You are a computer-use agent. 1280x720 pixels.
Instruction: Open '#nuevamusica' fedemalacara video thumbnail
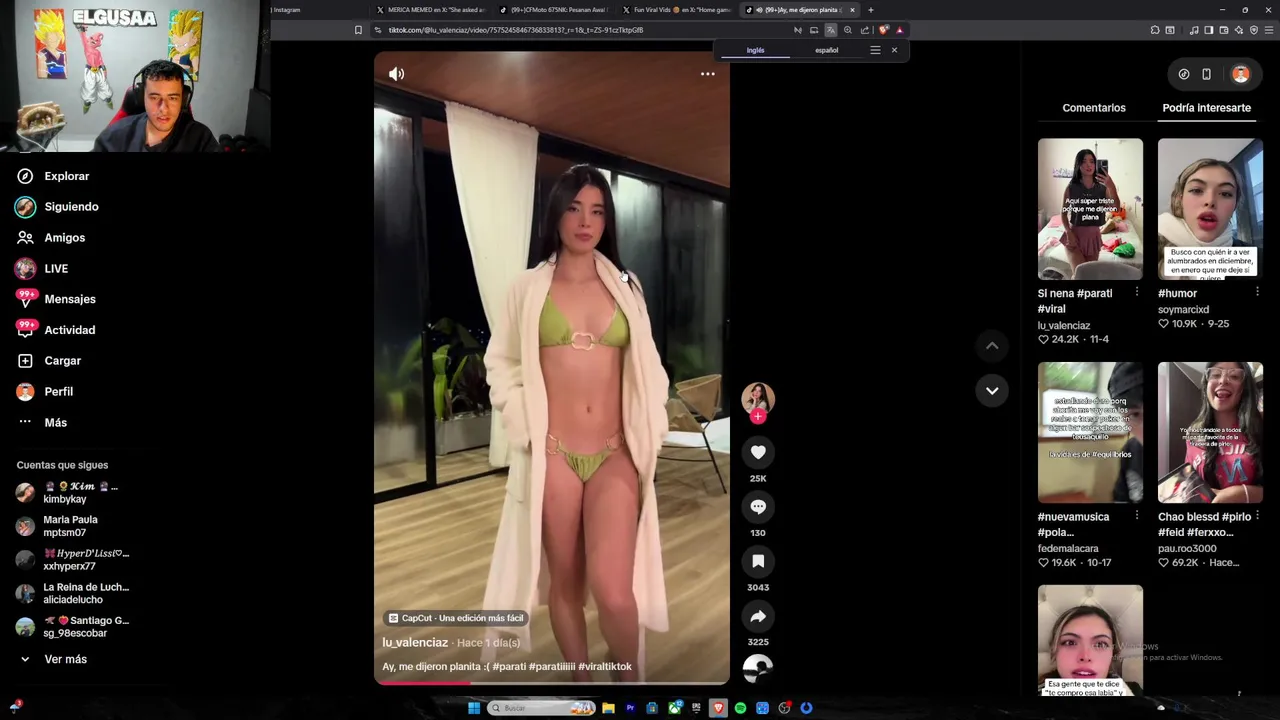1090,432
